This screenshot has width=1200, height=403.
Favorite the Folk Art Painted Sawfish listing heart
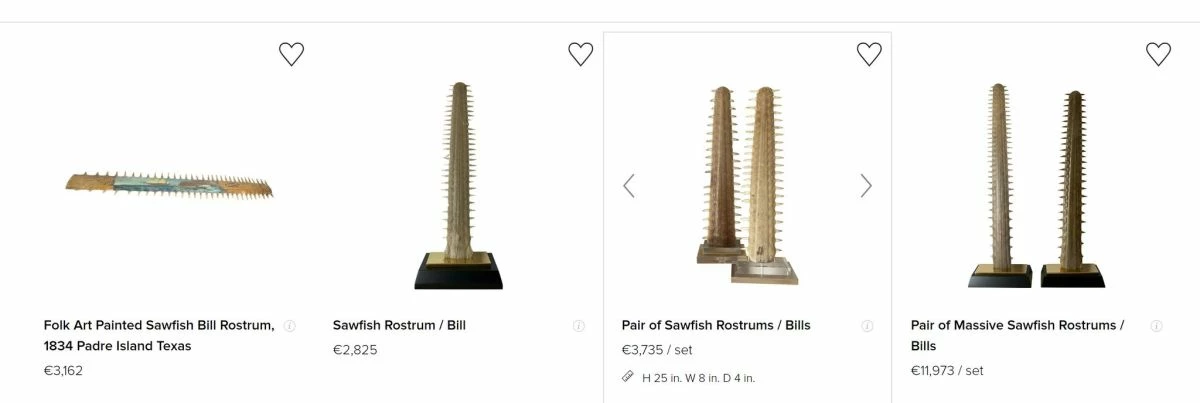(x=291, y=54)
